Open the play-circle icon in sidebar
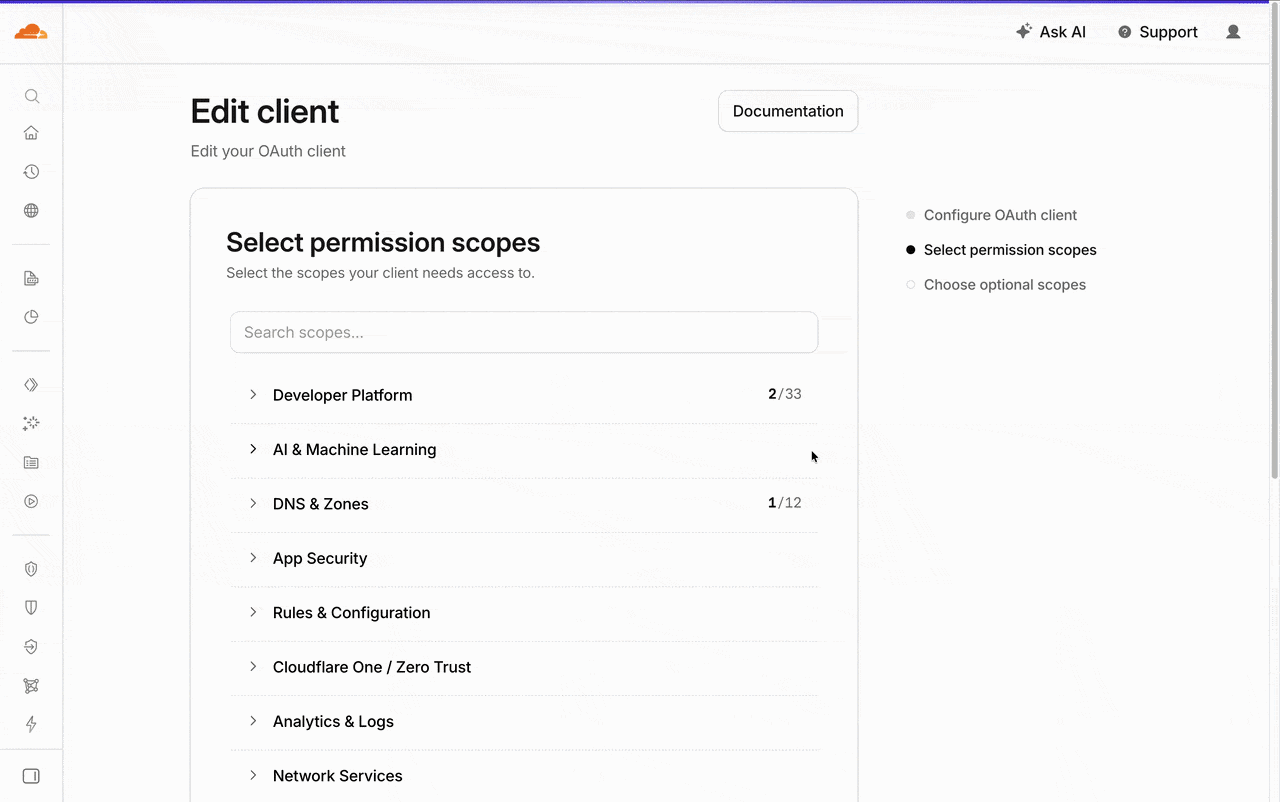The image size is (1280, 802). (x=31, y=501)
